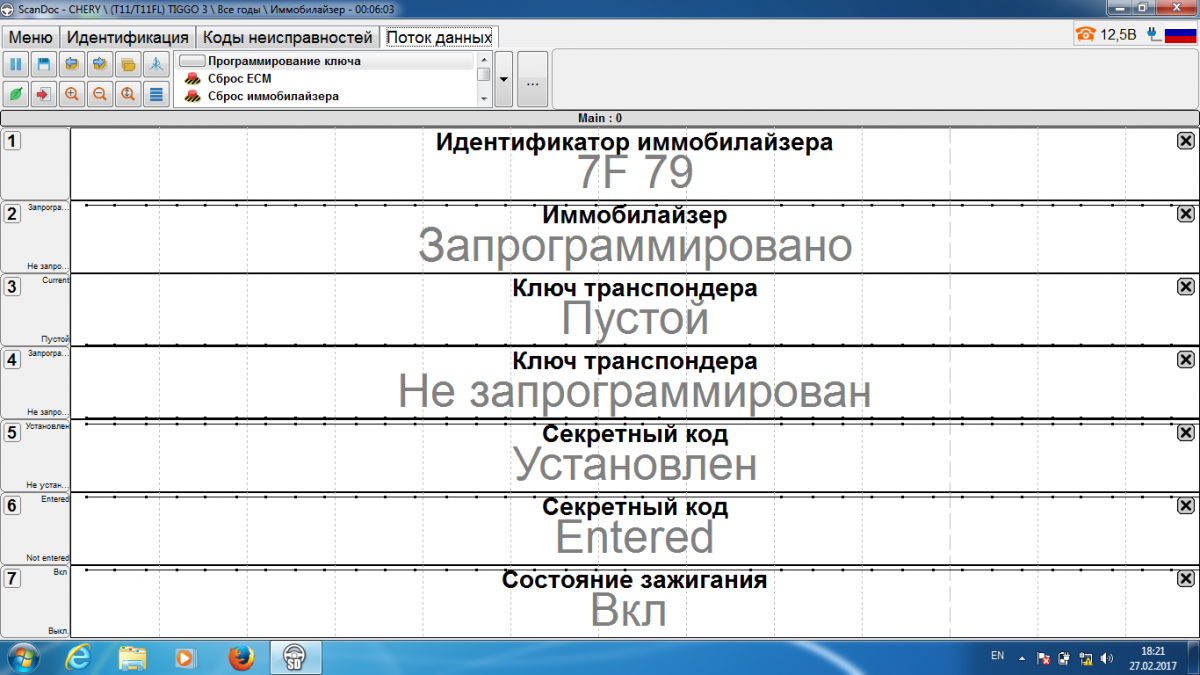This screenshot has height=675, width=1200.
Task: Click the Запрограммировано value text
Action: (x=635, y=246)
